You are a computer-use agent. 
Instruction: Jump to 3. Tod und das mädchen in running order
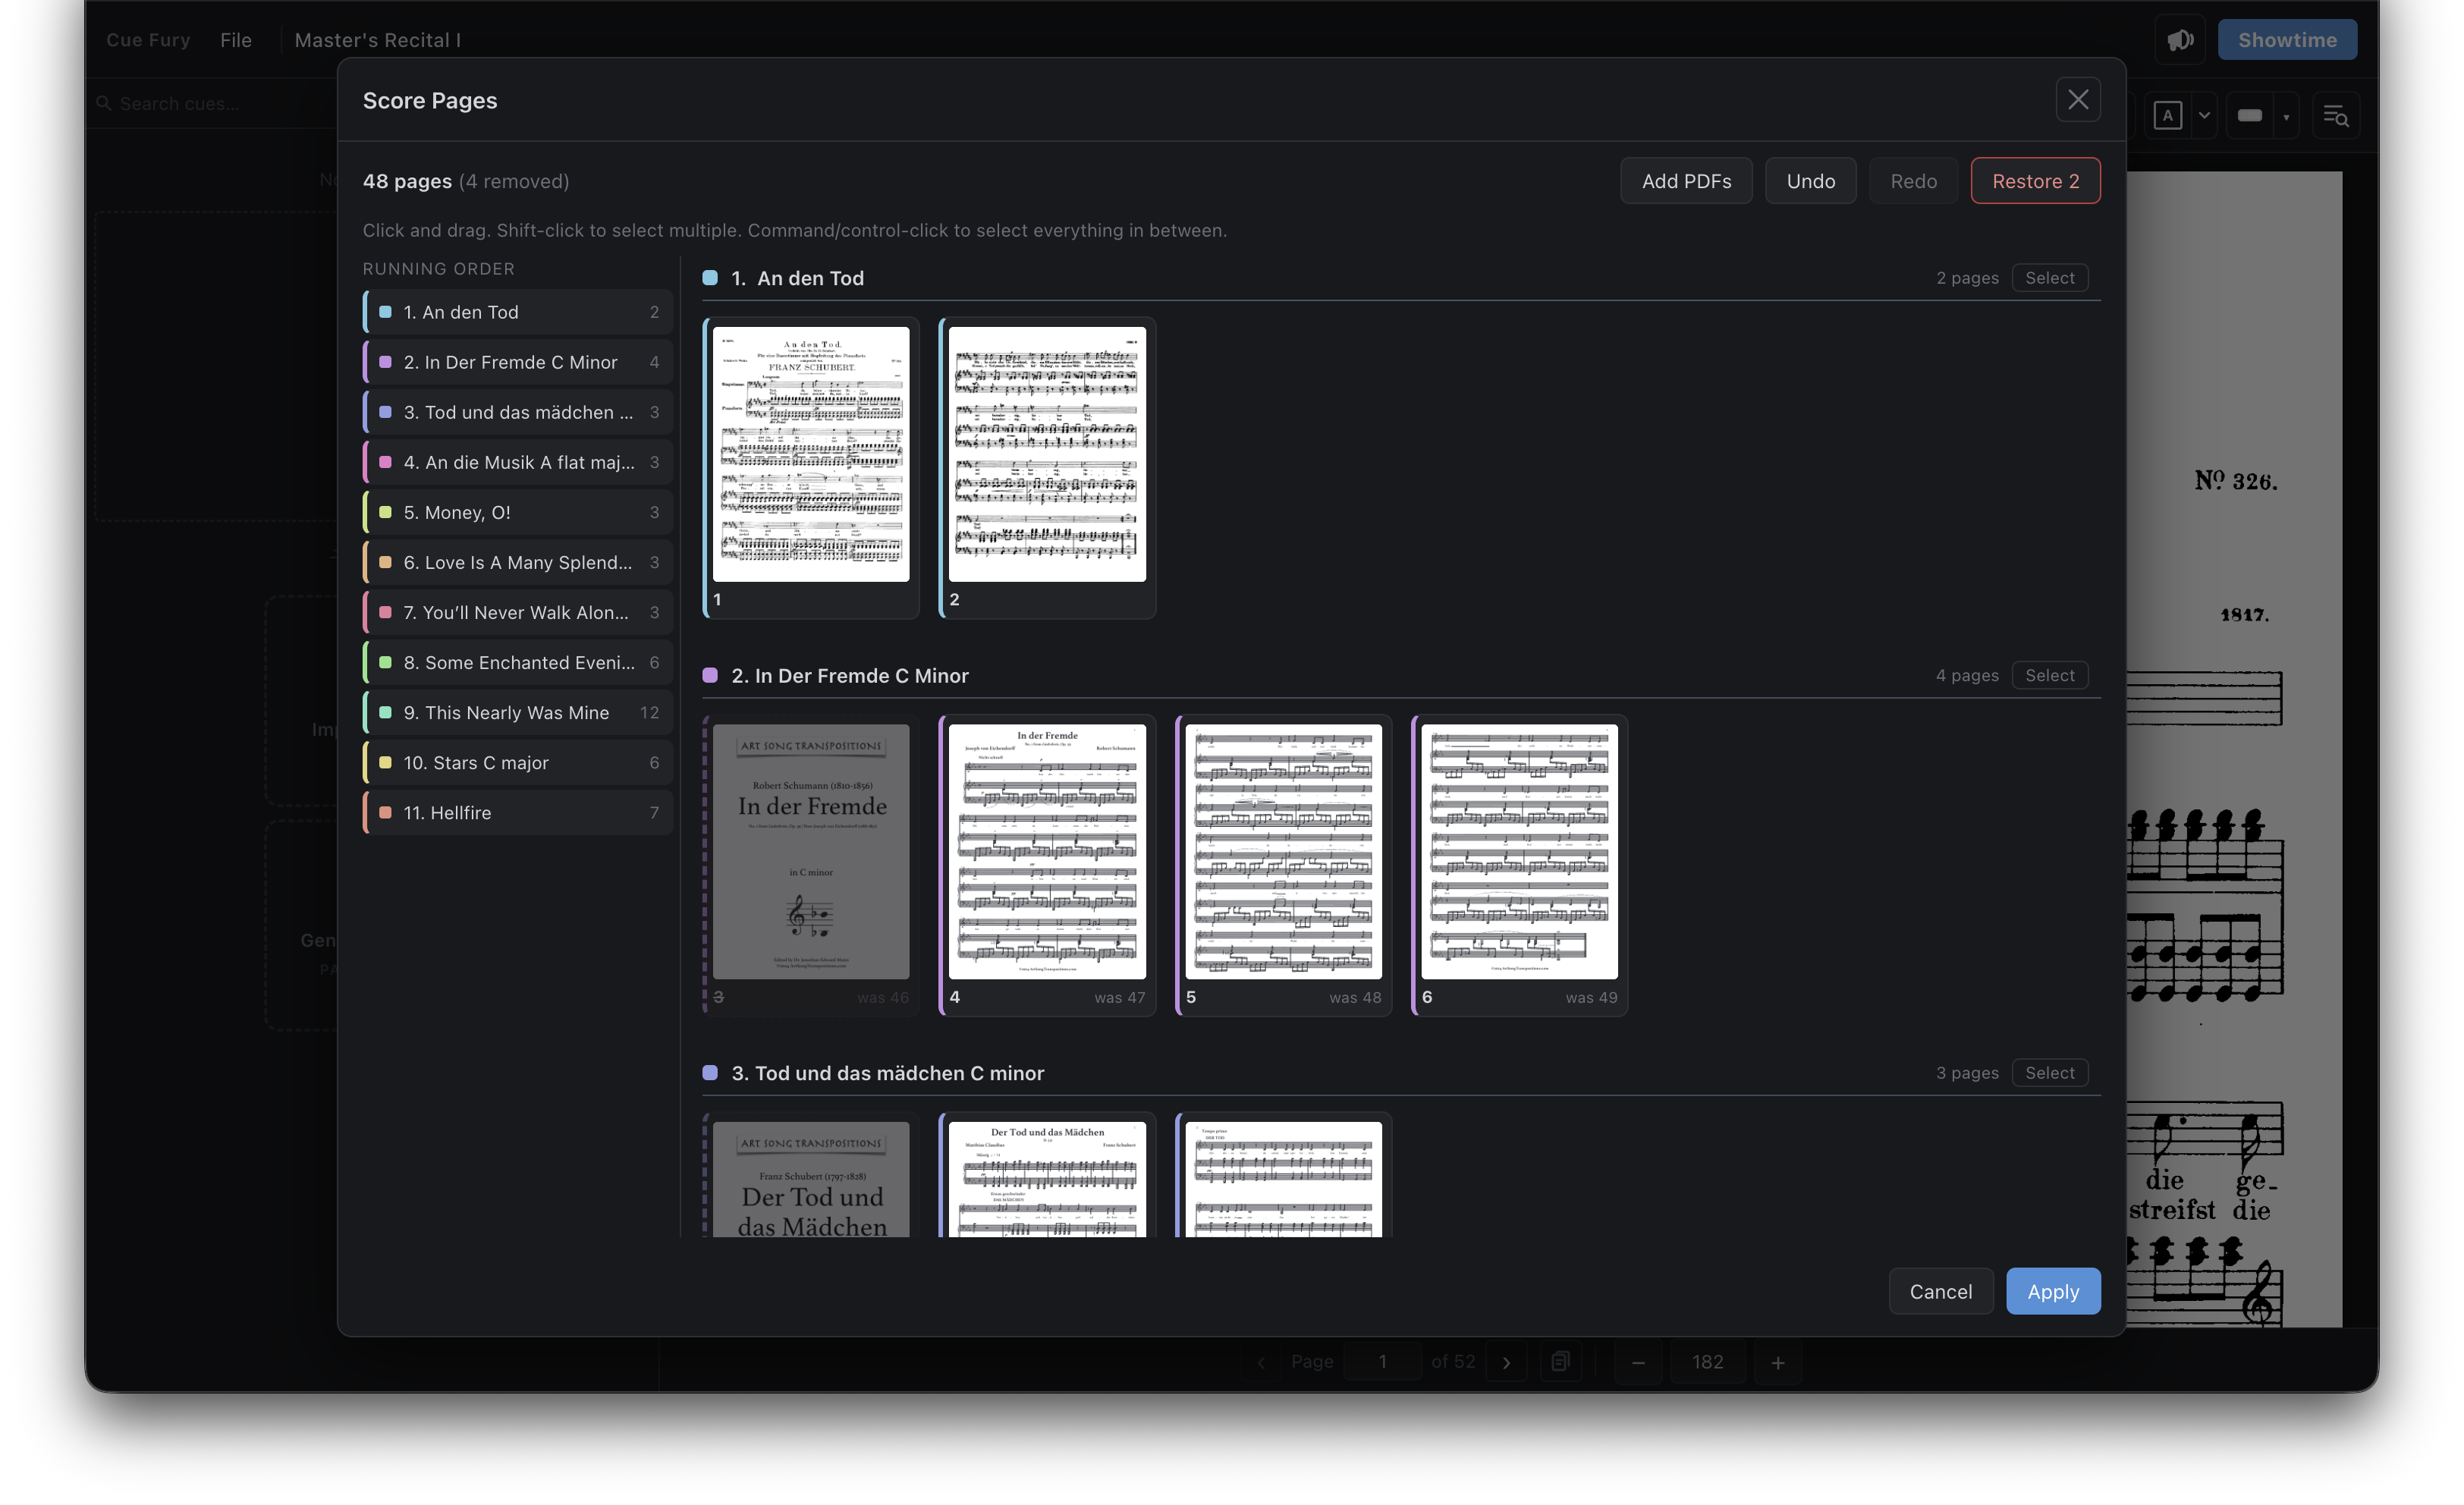[x=517, y=412]
